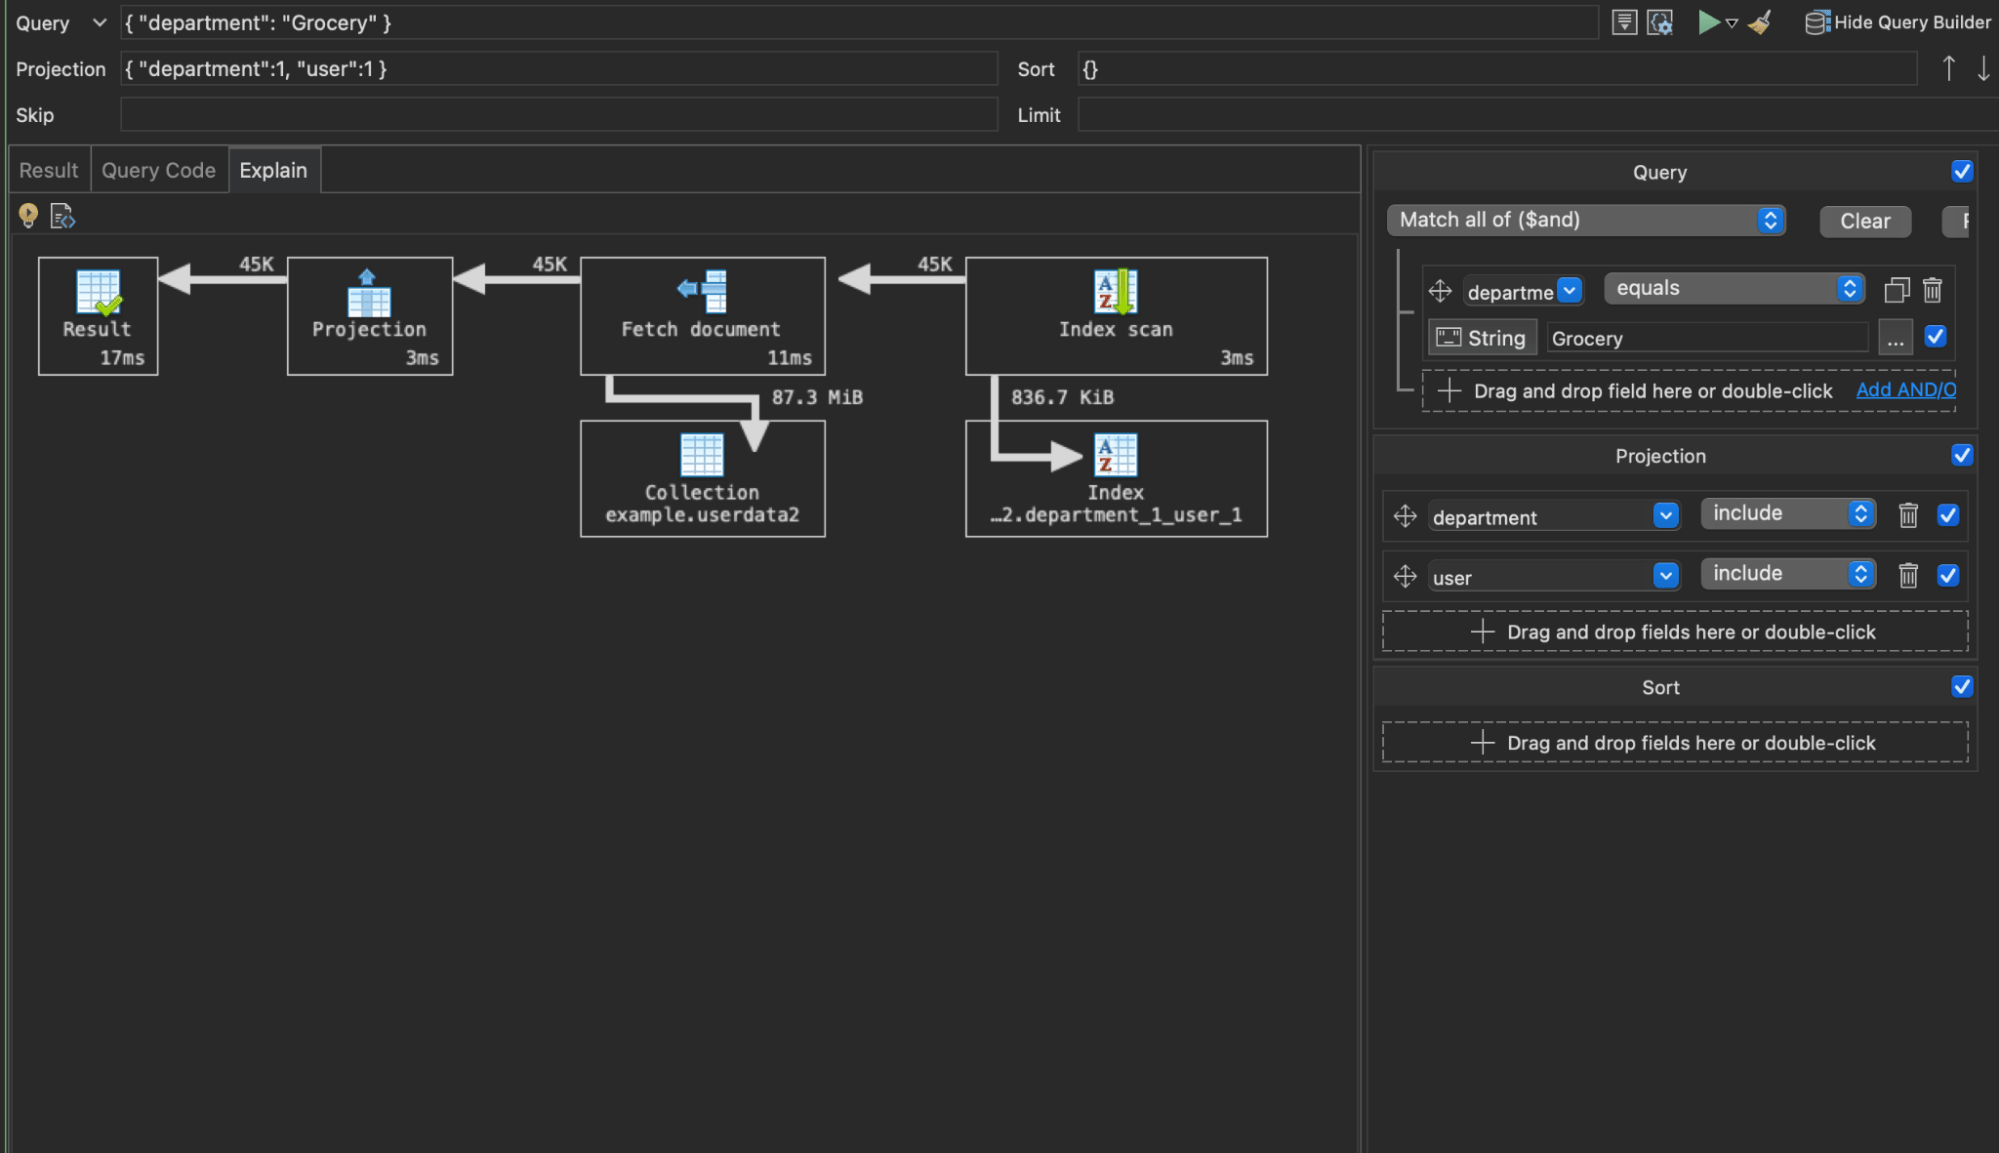Clear the query with the broom icon
This screenshot has height=1153, width=1999.
point(1759,22)
